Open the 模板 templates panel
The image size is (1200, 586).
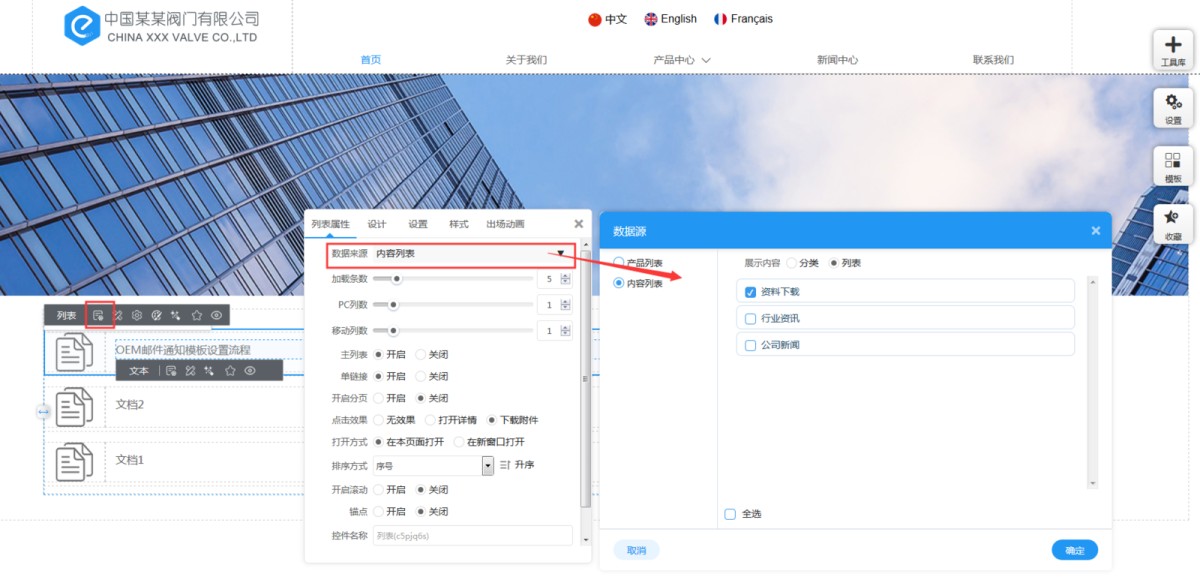(x=1173, y=165)
